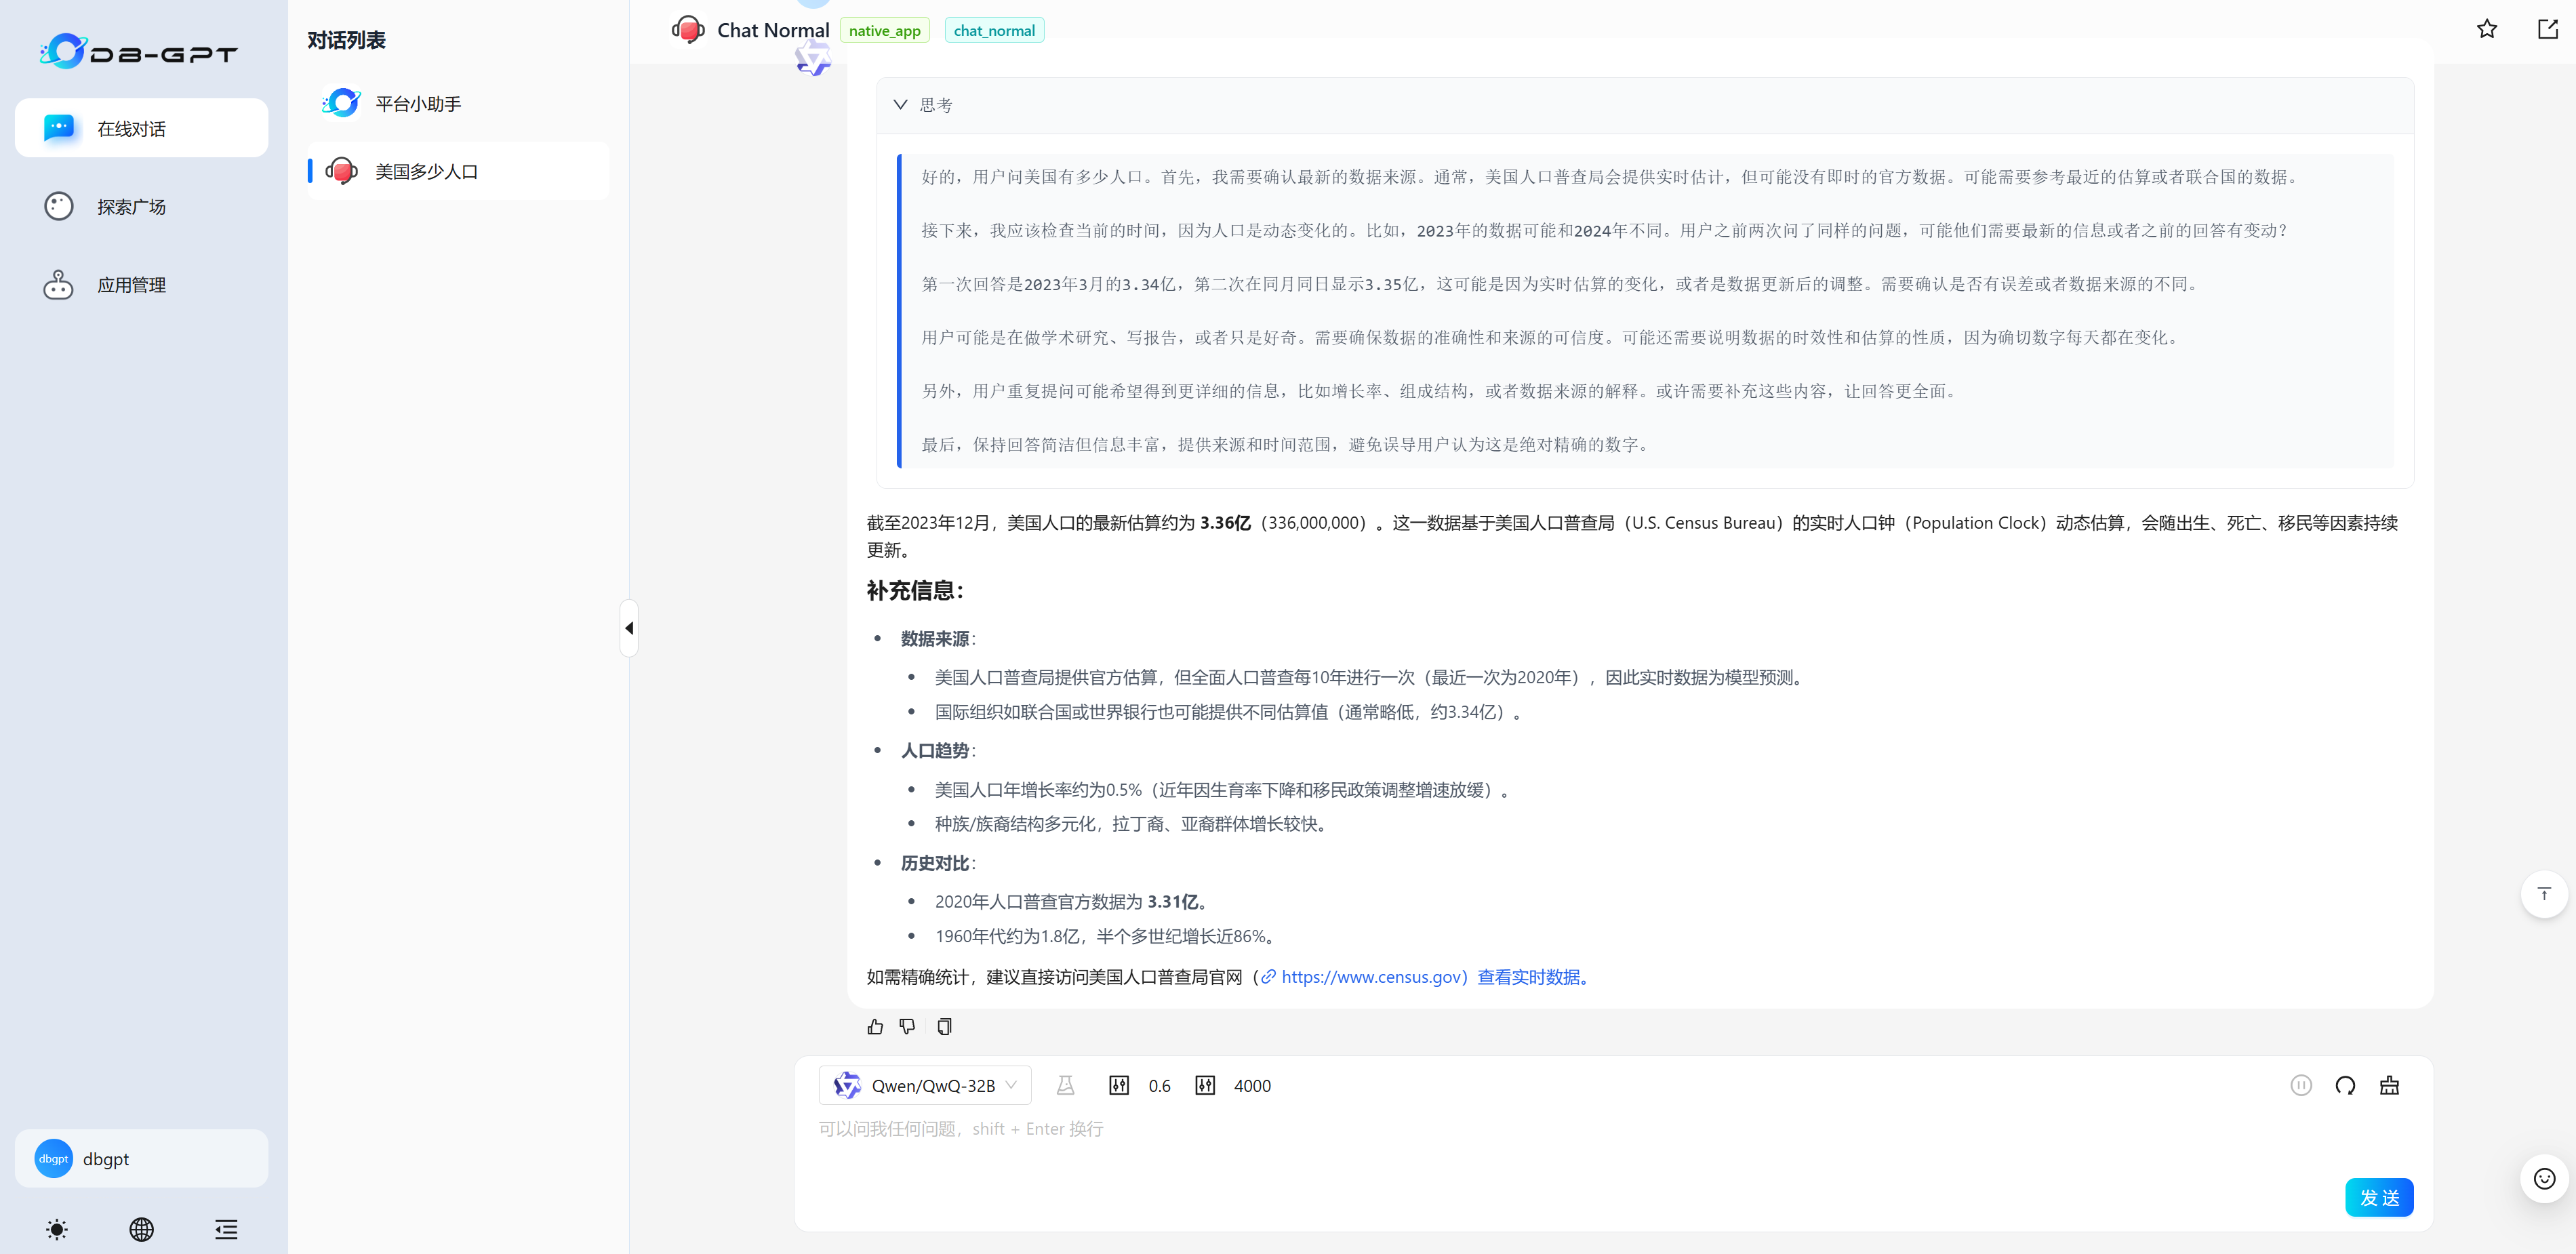Toggle light/dark theme sun icon

(57, 1229)
